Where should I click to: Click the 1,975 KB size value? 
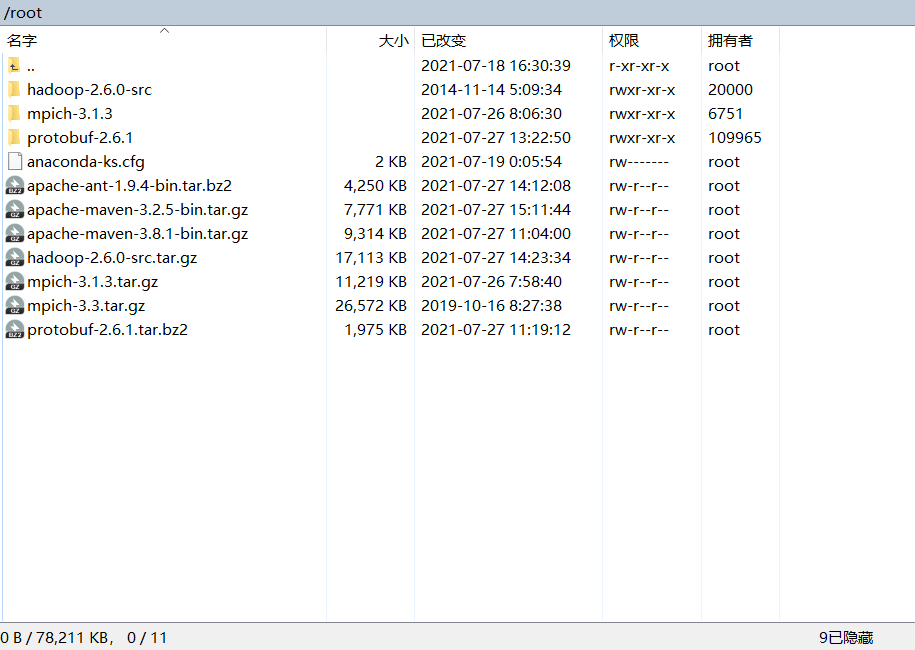pyautogui.click(x=375, y=329)
